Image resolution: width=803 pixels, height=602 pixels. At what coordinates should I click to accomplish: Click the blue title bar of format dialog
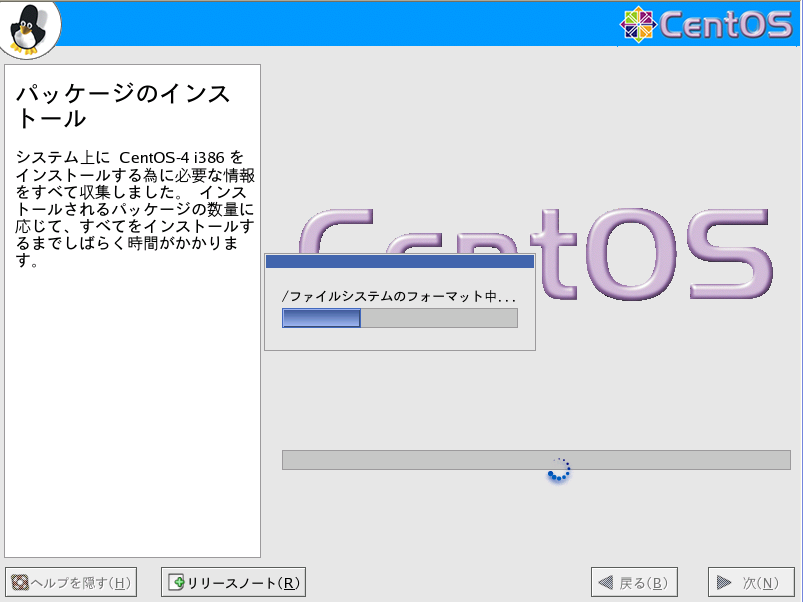click(x=400, y=262)
